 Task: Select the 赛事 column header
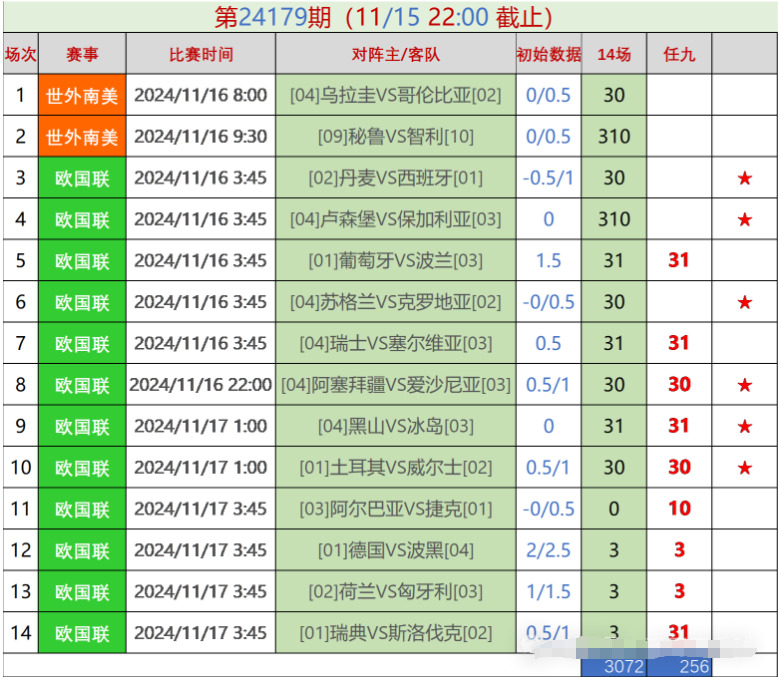[x=82, y=54]
